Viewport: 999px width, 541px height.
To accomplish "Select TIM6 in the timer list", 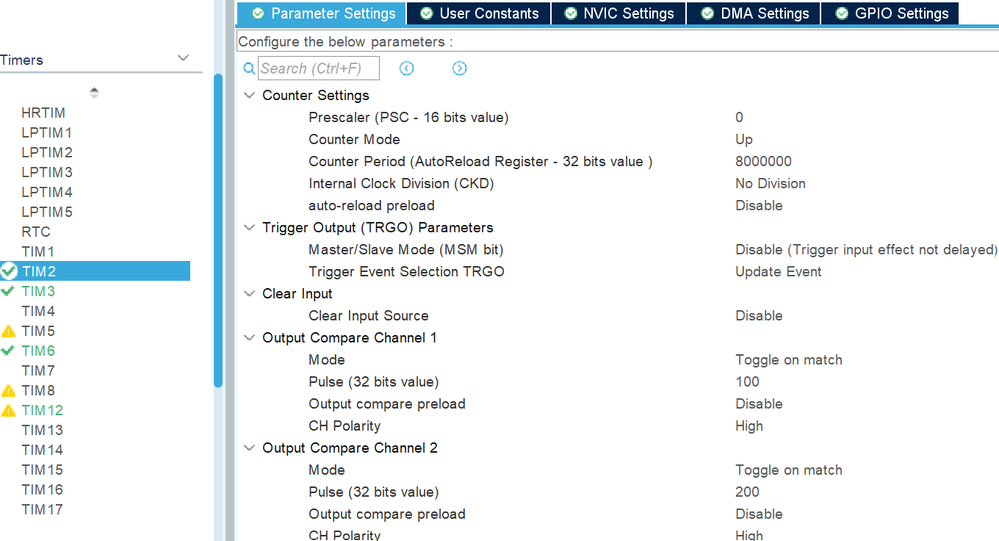I will [38, 350].
